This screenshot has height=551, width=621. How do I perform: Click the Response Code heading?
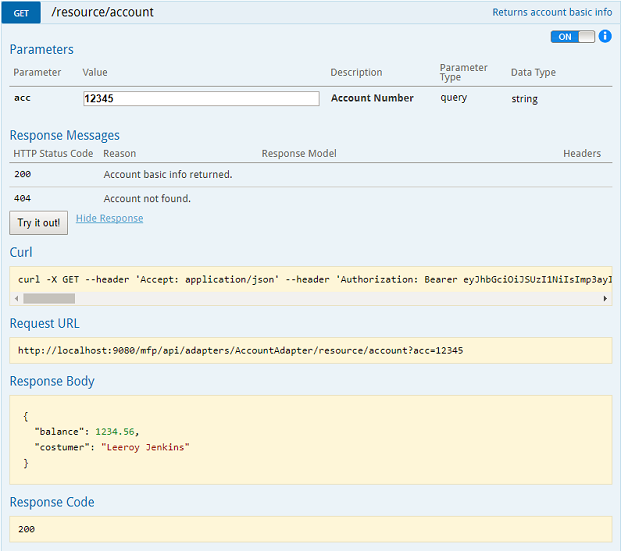point(52,502)
